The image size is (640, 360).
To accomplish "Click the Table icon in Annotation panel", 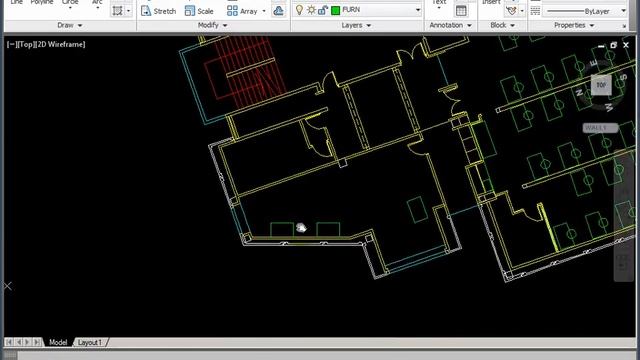I will point(461,11).
